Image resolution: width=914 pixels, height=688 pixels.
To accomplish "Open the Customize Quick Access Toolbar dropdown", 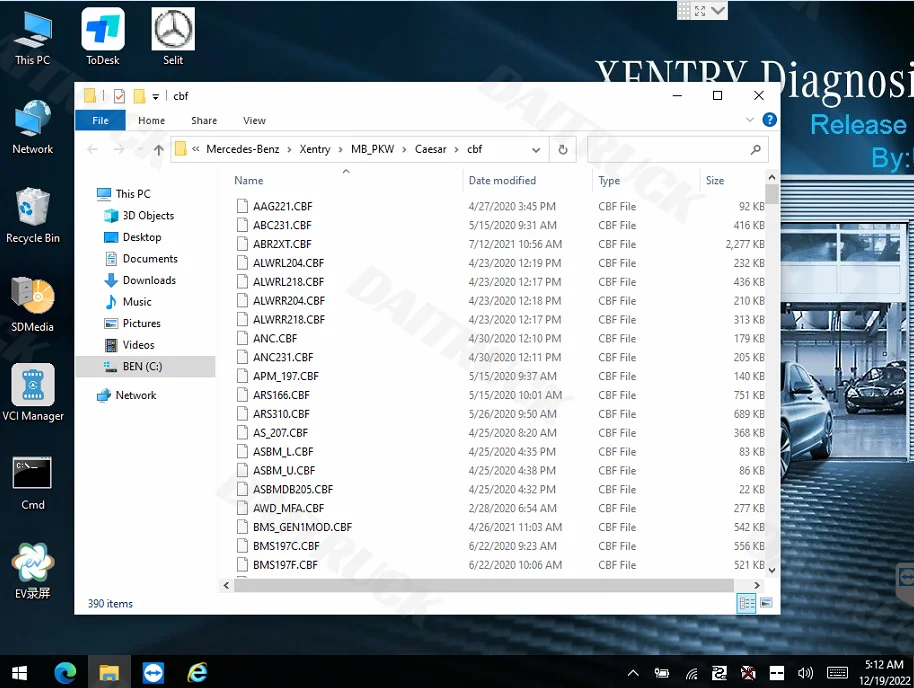I will pyautogui.click(x=156, y=97).
